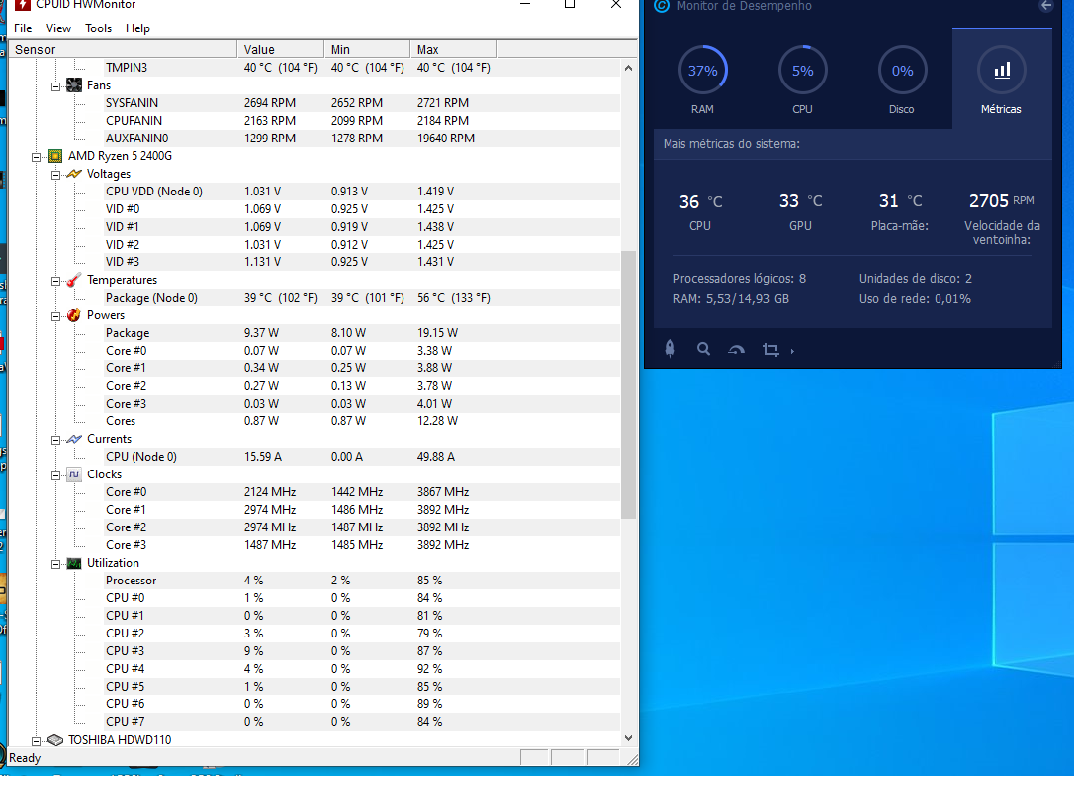1078x790 pixels.
Task: Click the Value column header
Action: point(280,50)
